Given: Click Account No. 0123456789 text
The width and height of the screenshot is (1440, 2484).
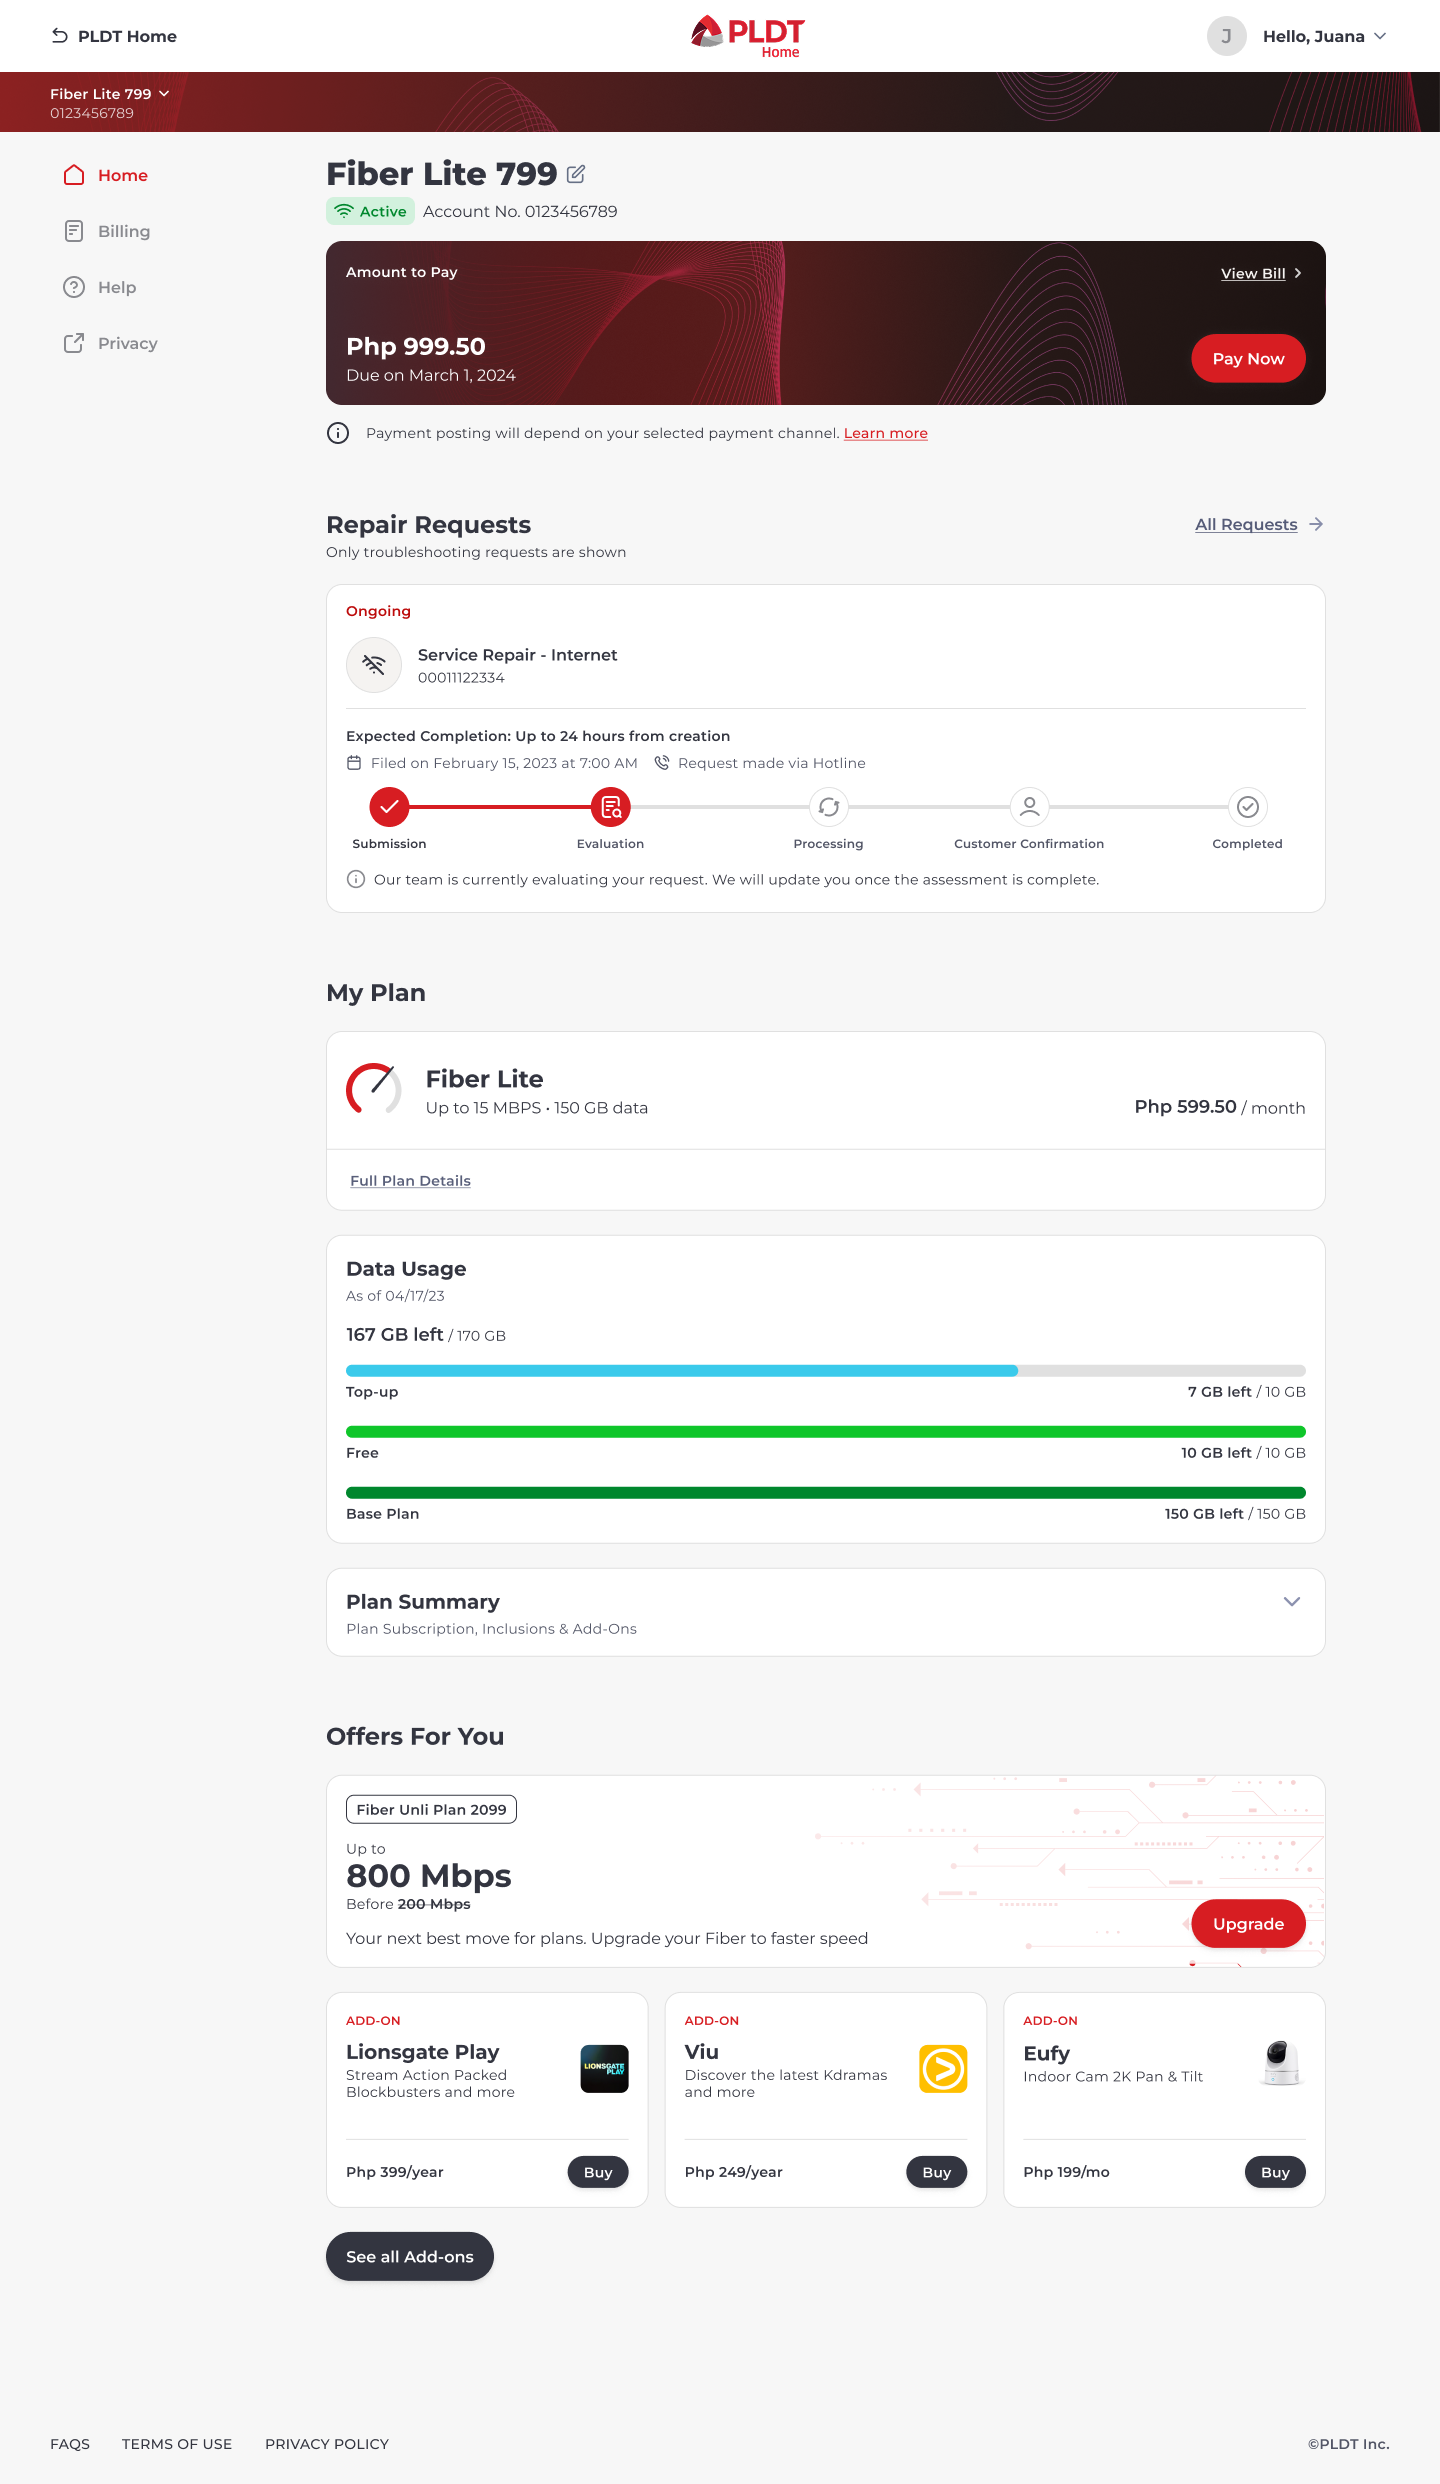Looking at the screenshot, I should 520,211.
